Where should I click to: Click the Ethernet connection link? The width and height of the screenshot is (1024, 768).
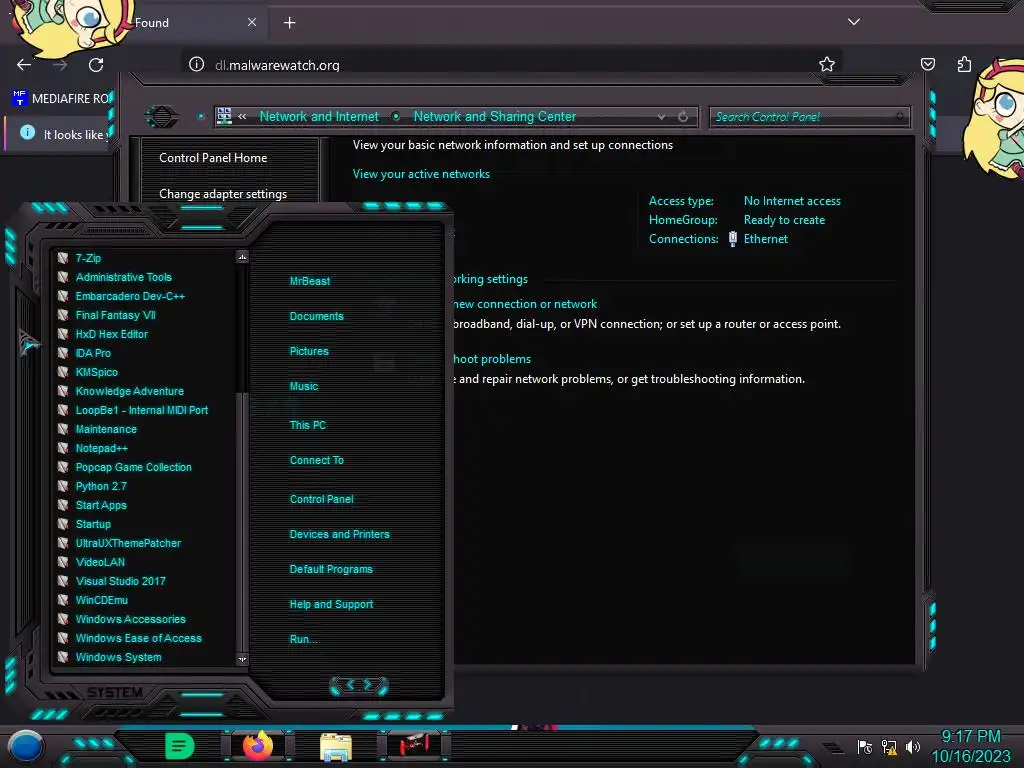tap(765, 239)
